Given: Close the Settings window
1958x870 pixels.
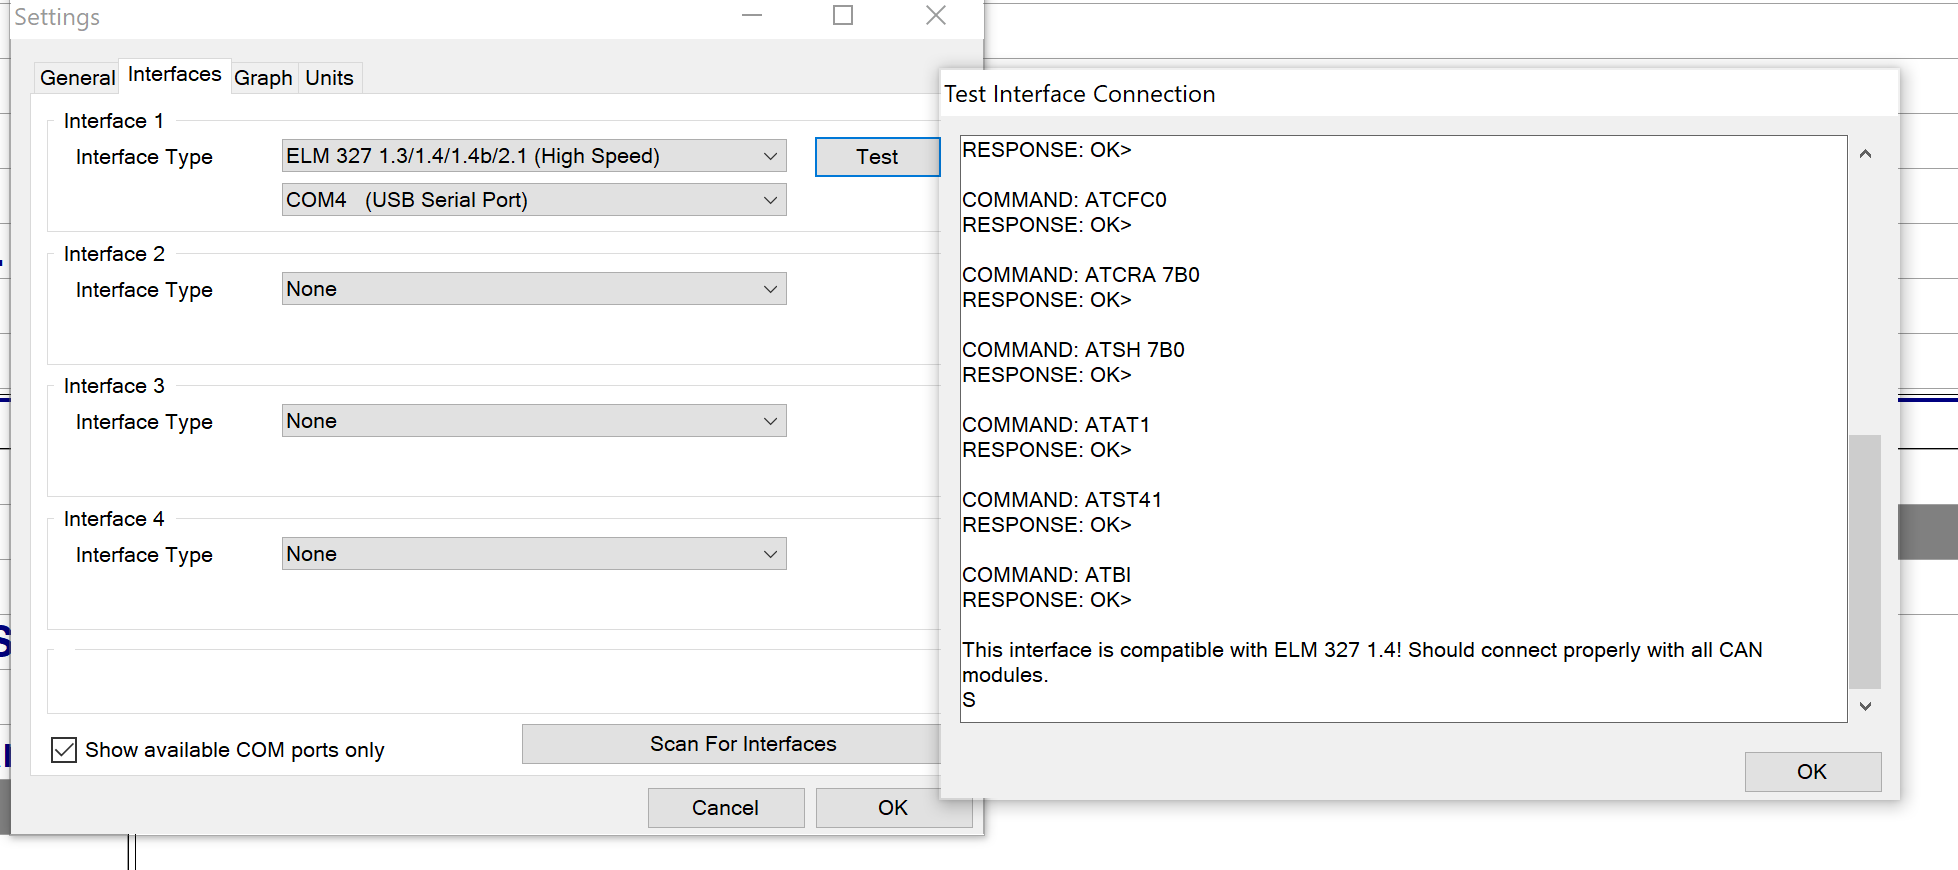Looking at the screenshot, I should (x=936, y=15).
